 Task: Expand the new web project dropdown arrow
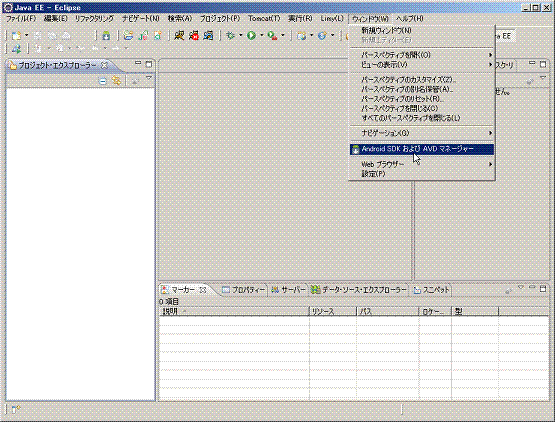pos(311,35)
